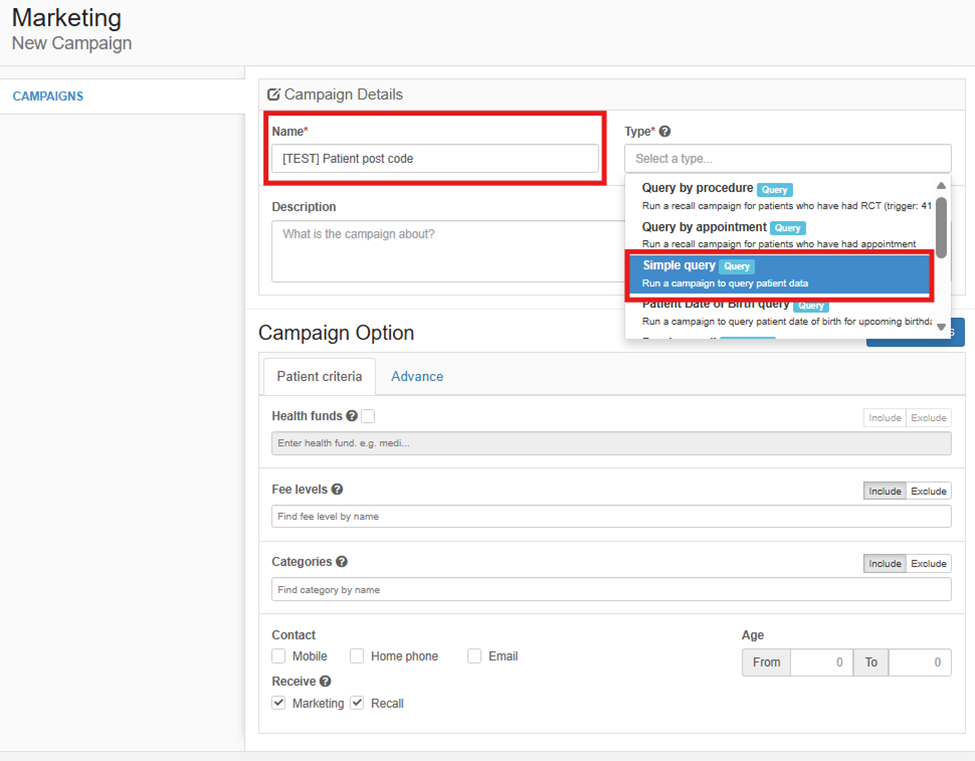Click the Receive help icon

pos(325,681)
